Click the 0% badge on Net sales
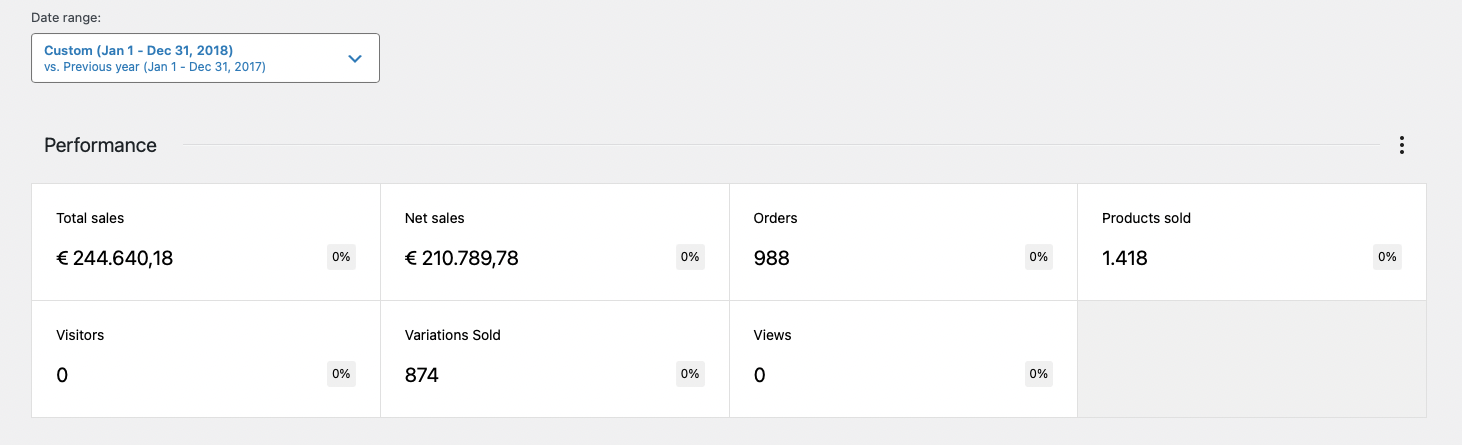Viewport: 1462px width, 445px height. coord(690,257)
